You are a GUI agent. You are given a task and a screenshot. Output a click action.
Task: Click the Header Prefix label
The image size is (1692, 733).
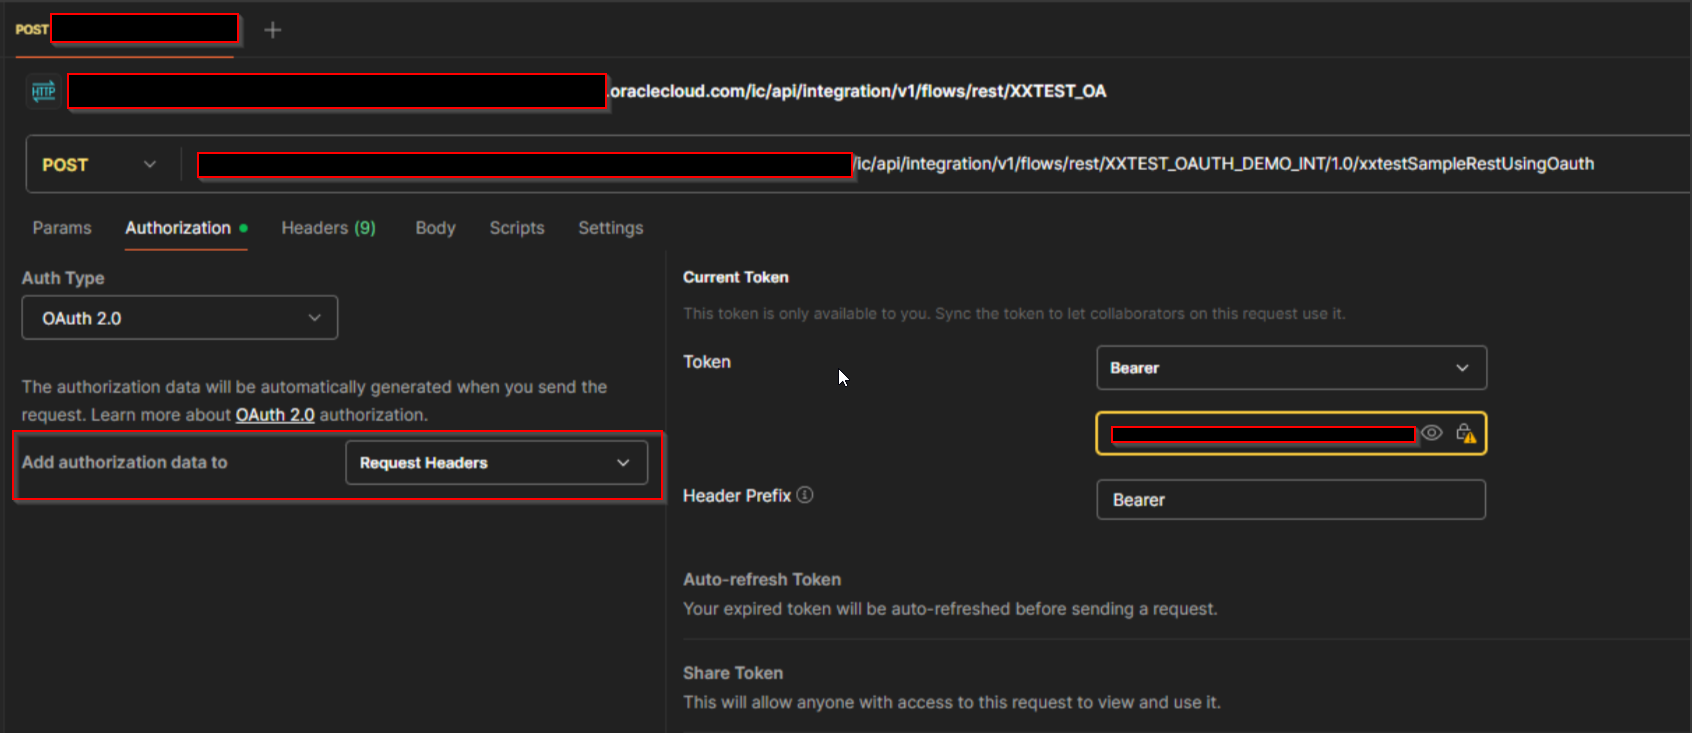coord(737,495)
